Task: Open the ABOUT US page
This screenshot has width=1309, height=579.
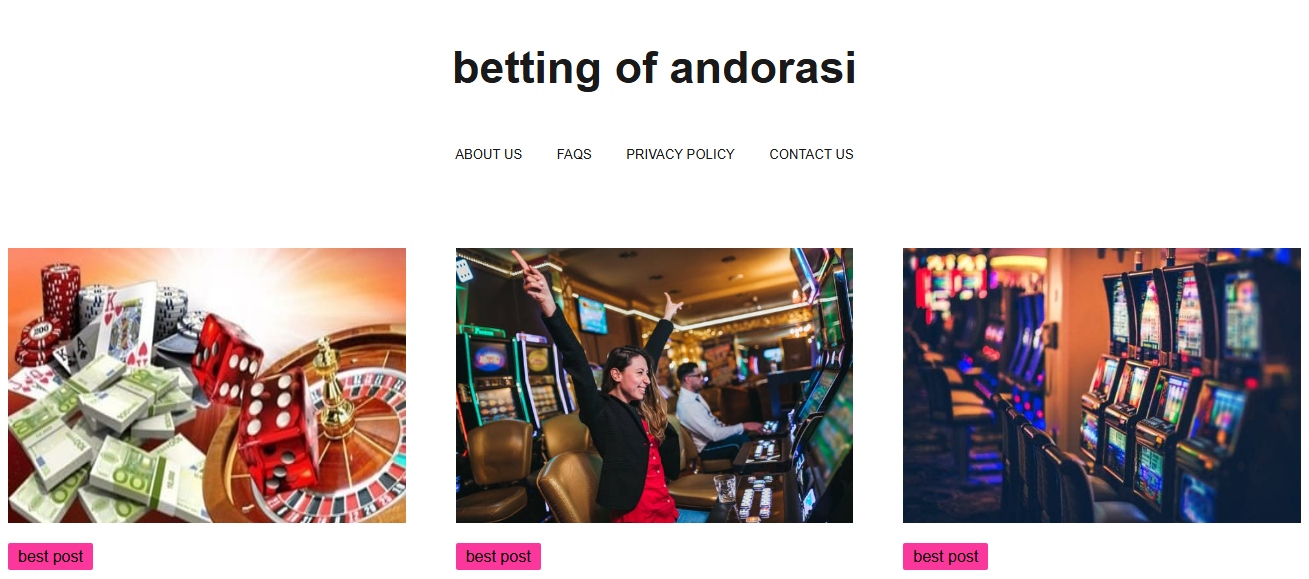Action: coord(488,154)
